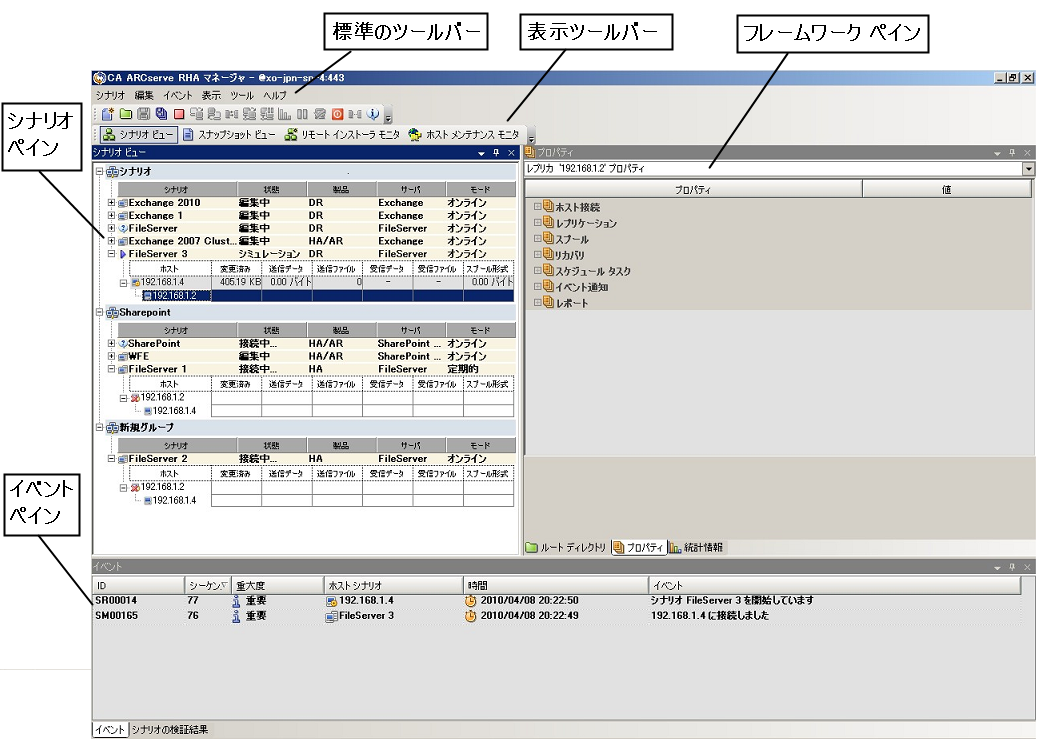The image size is (1040, 740).
Task: Click the Save floppy disk toolbar icon
Action: pos(143,115)
